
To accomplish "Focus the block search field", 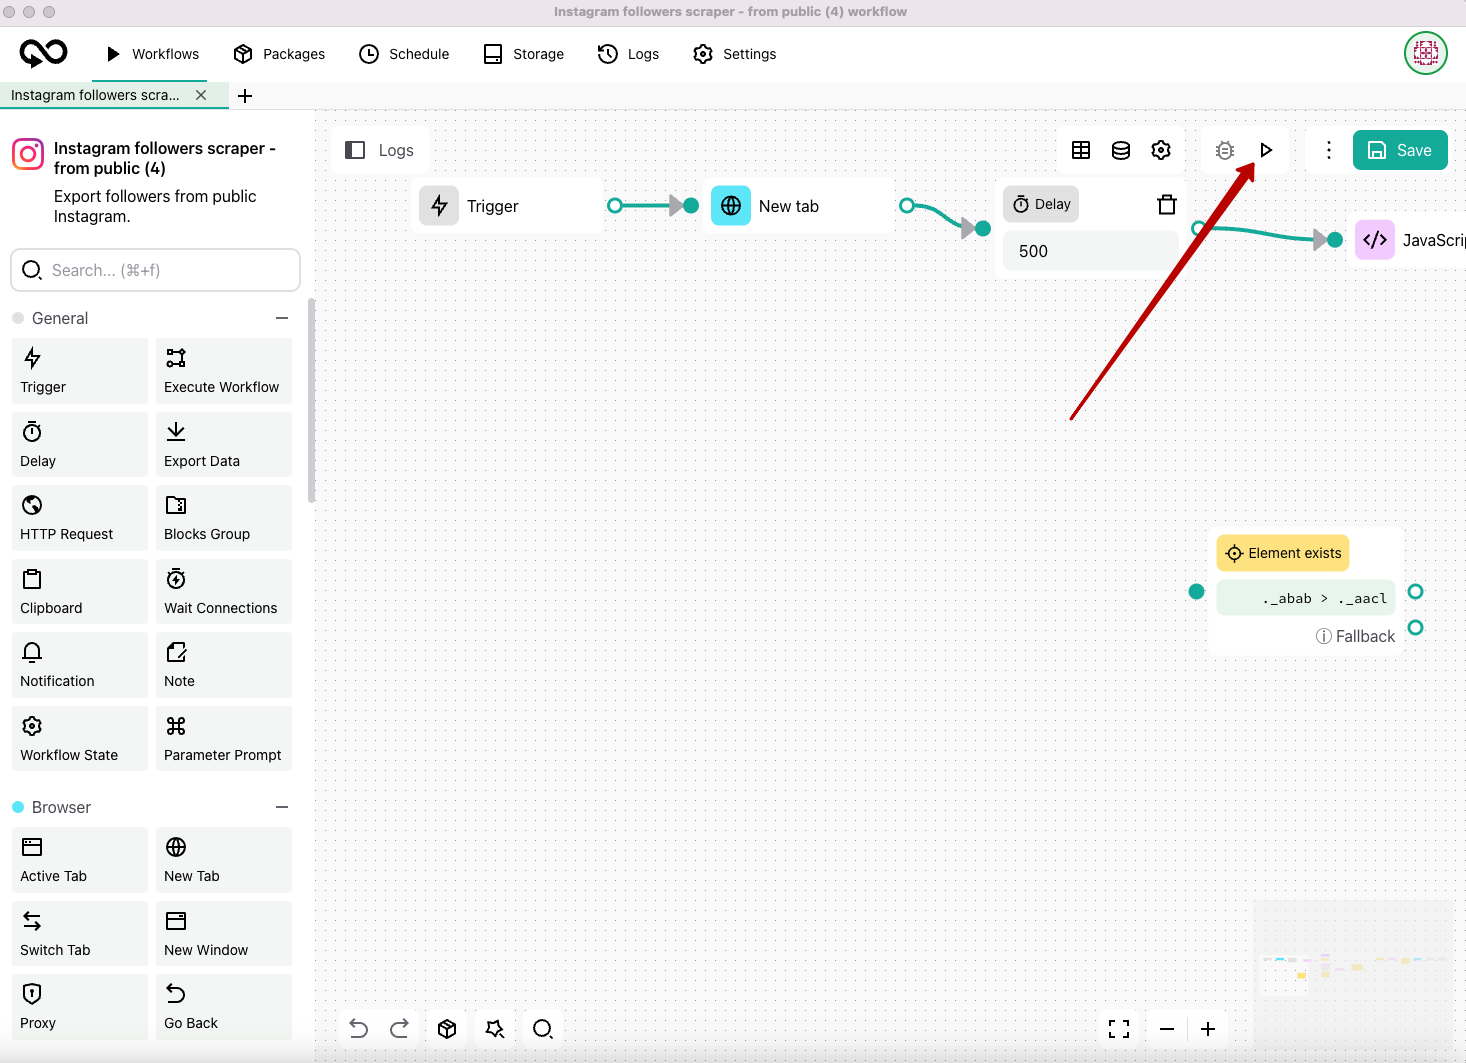I will [155, 270].
